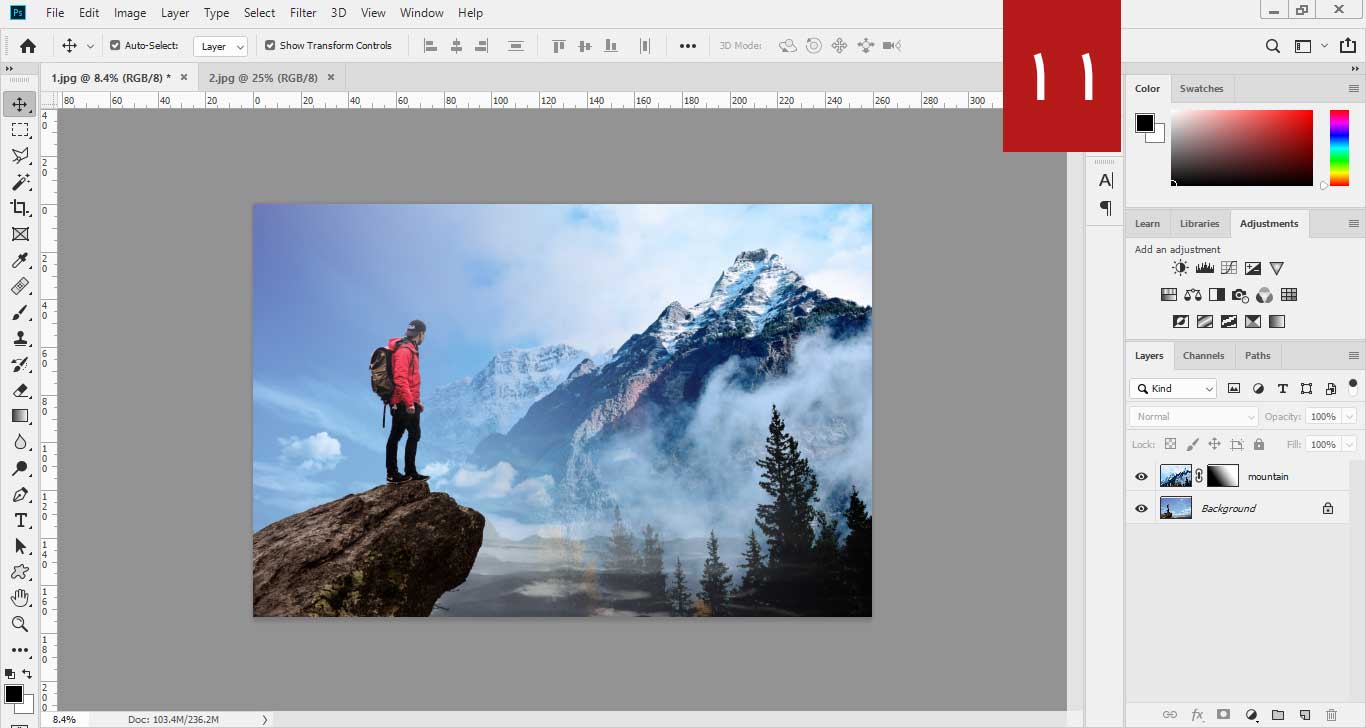
Task: Open the Window menu
Action: pyautogui.click(x=421, y=13)
